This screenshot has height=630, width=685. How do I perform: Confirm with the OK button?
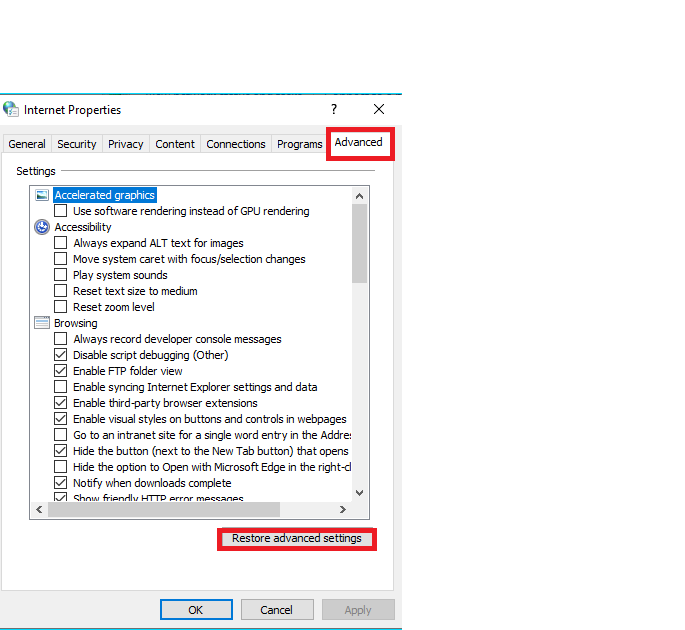196,610
